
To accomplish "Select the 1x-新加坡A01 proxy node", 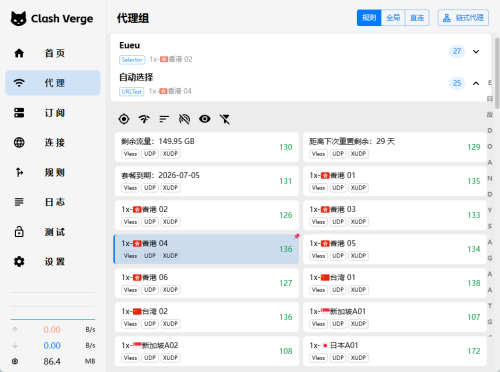I will [395, 317].
